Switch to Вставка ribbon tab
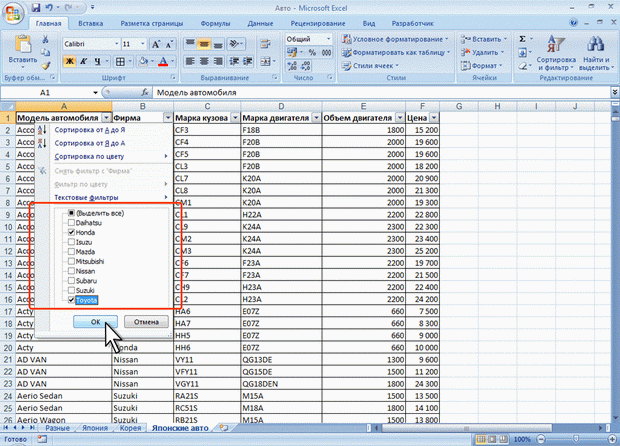The width and height of the screenshot is (620, 446). pos(91,23)
